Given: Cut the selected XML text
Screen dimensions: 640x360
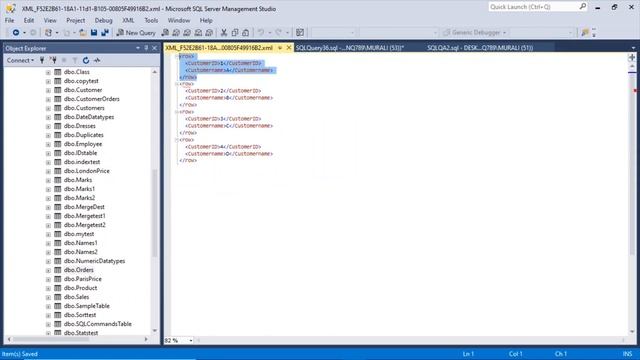Looking at the screenshot, I should [224, 33].
